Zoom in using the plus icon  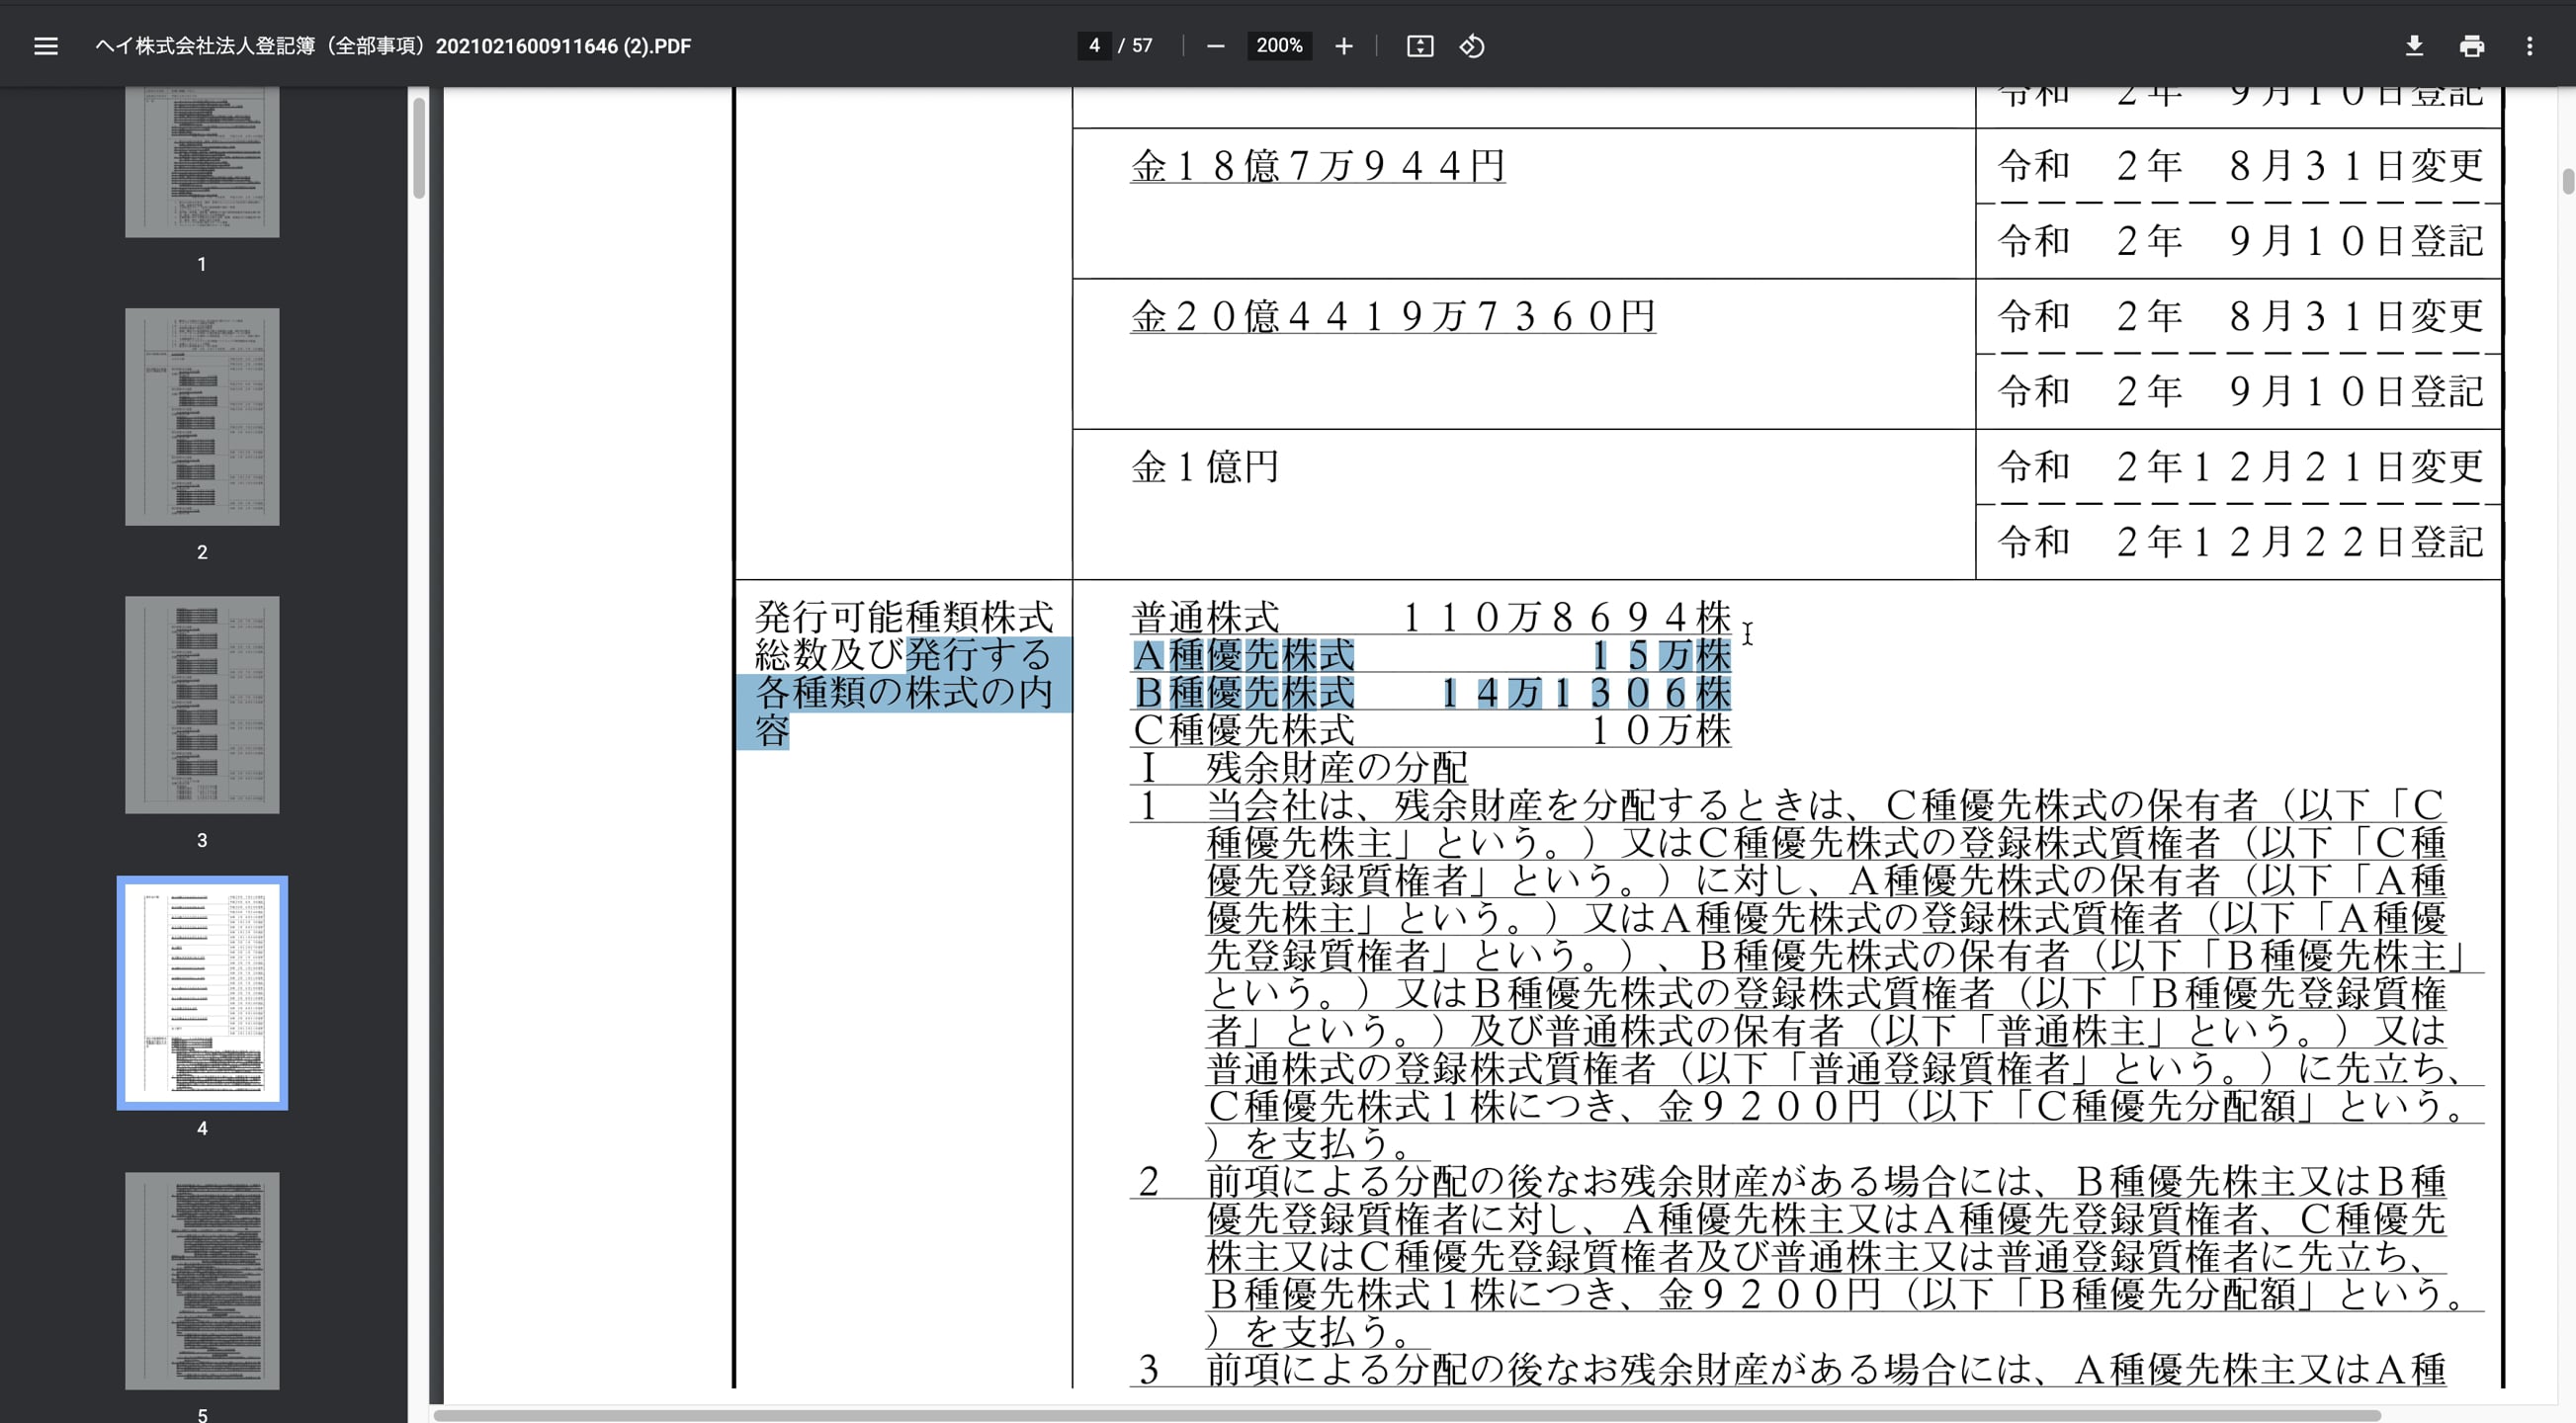point(1343,46)
